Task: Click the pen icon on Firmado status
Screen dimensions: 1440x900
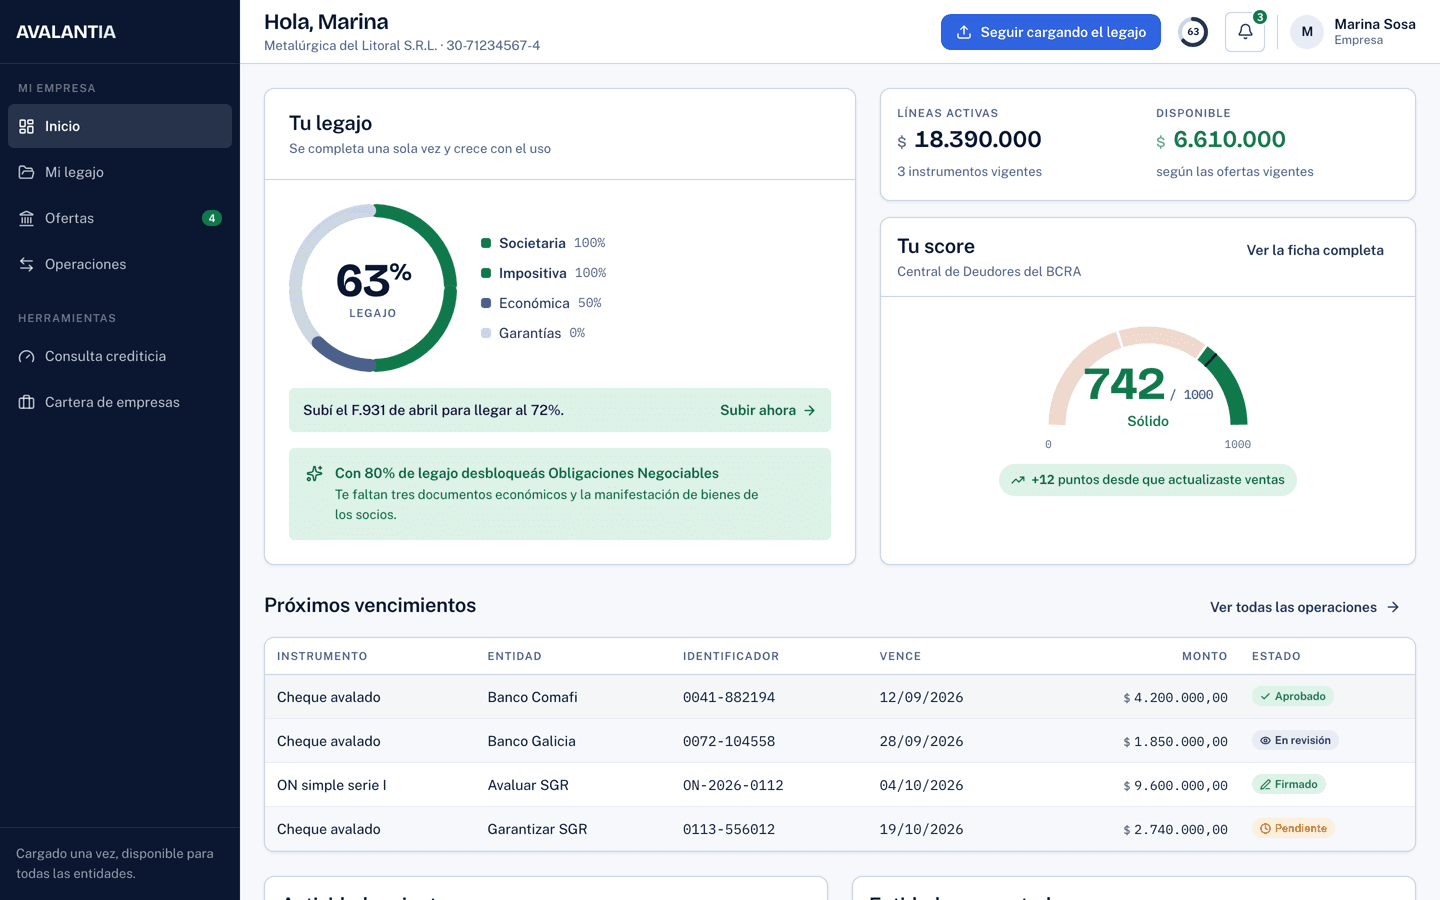Action: tap(1265, 785)
